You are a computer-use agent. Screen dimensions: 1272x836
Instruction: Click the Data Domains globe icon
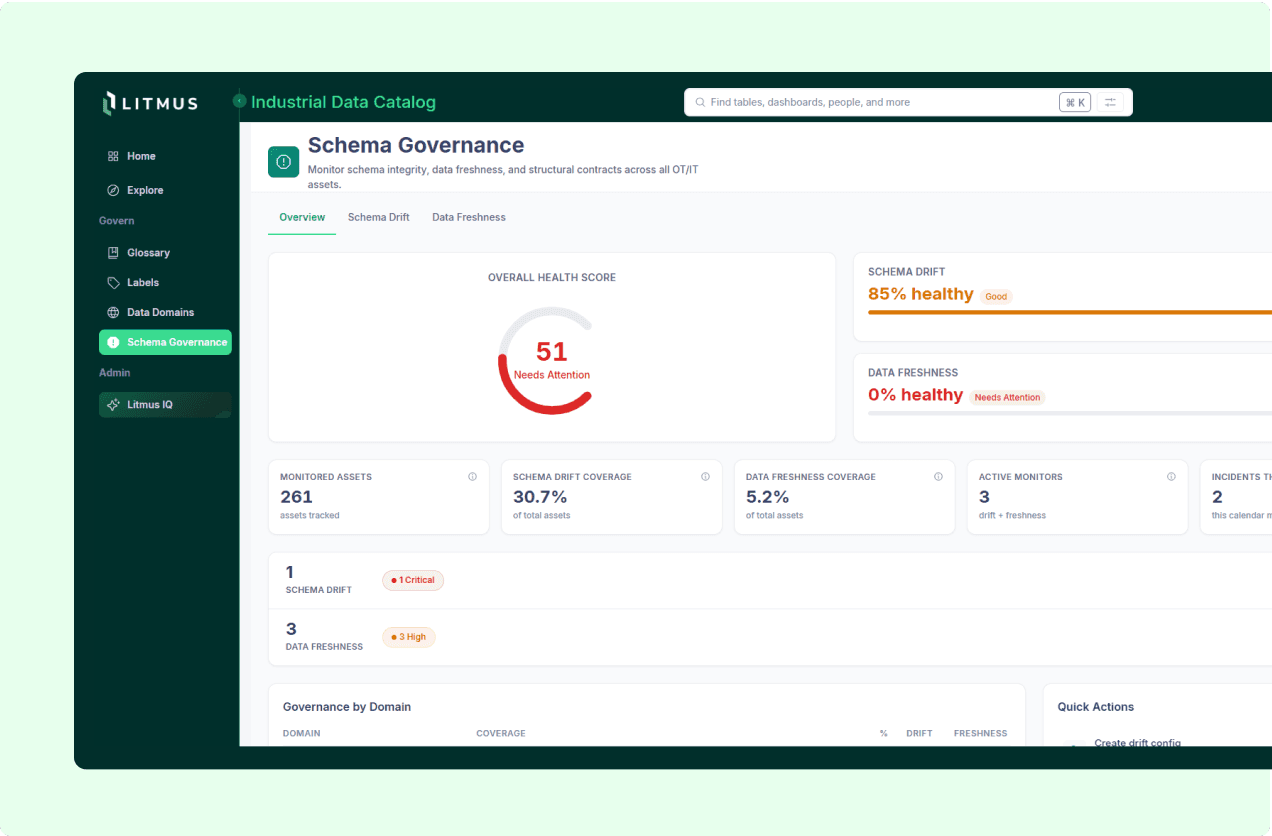click(113, 312)
